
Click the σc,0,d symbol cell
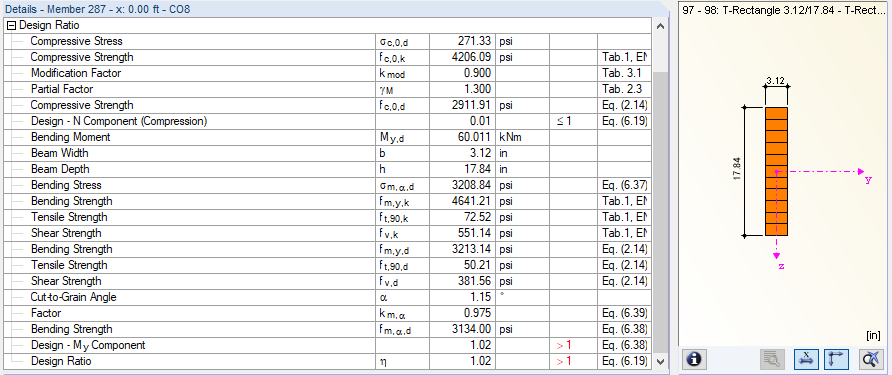click(x=403, y=42)
